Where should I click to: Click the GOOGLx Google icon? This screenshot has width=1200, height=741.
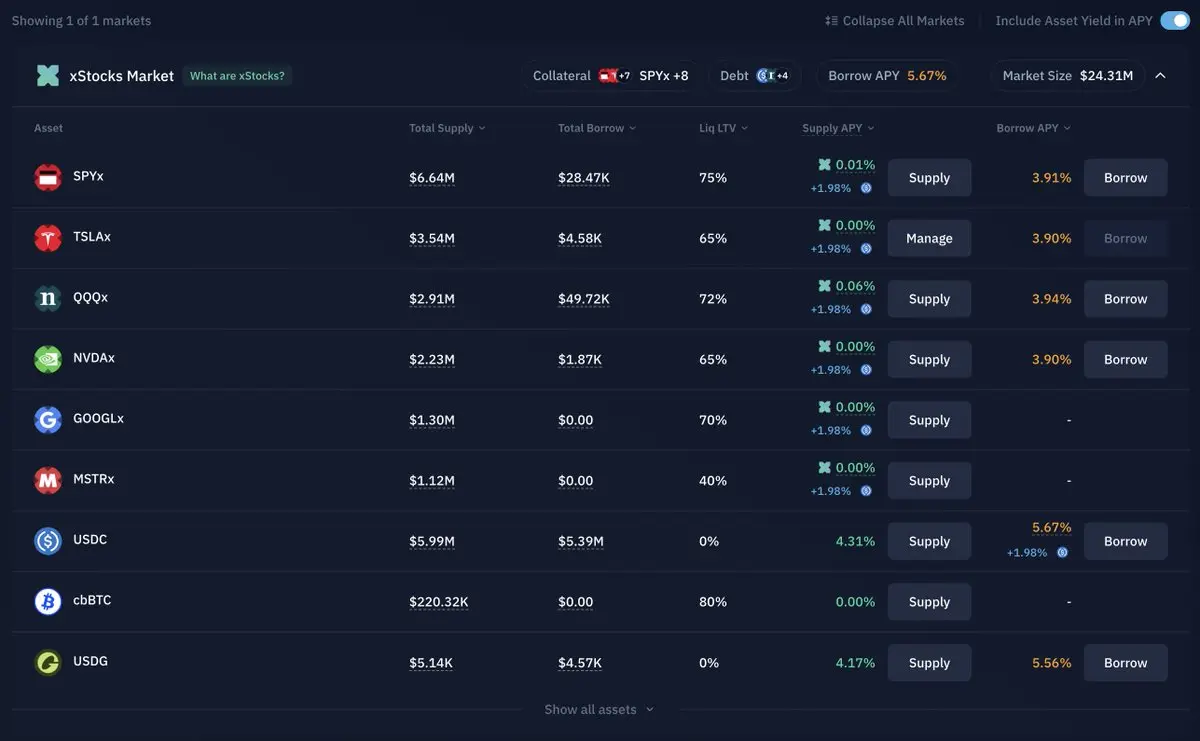(x=48, y=420)
